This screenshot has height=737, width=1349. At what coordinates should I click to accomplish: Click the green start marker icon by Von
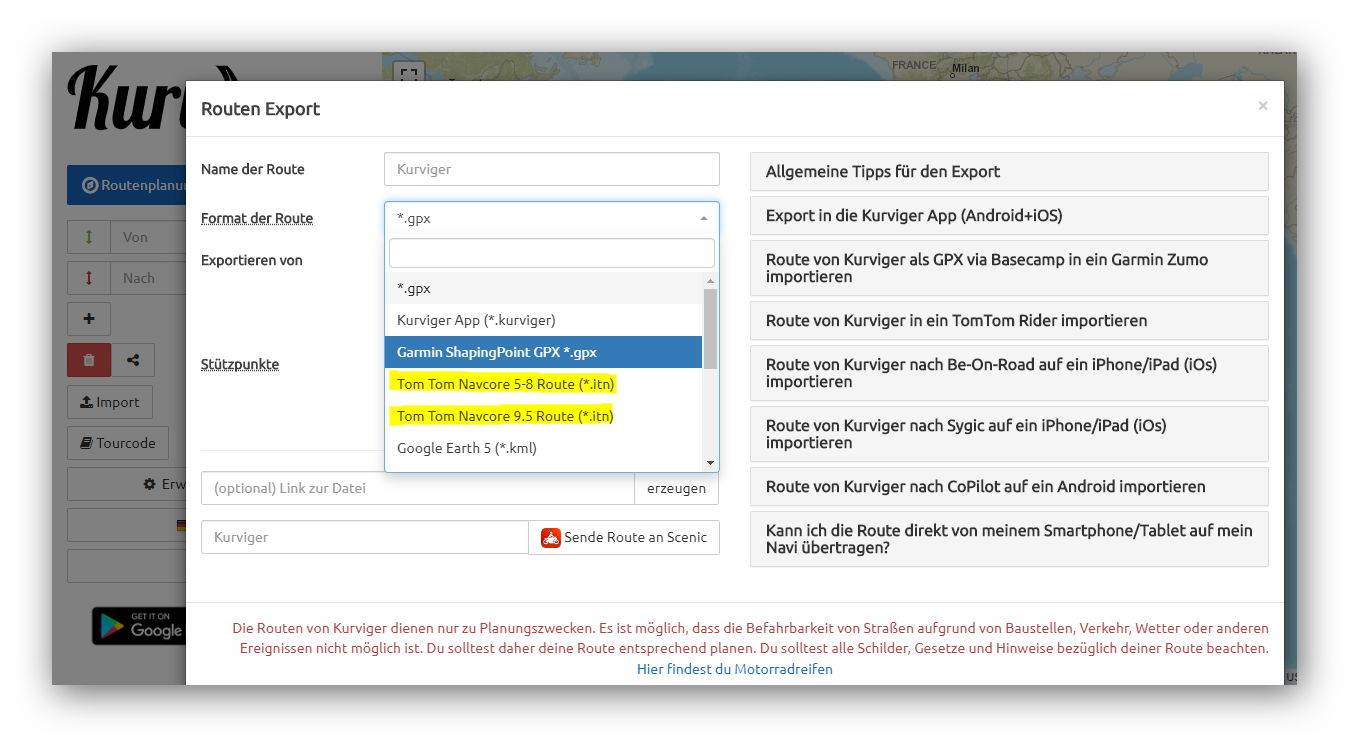click(89, 237)
